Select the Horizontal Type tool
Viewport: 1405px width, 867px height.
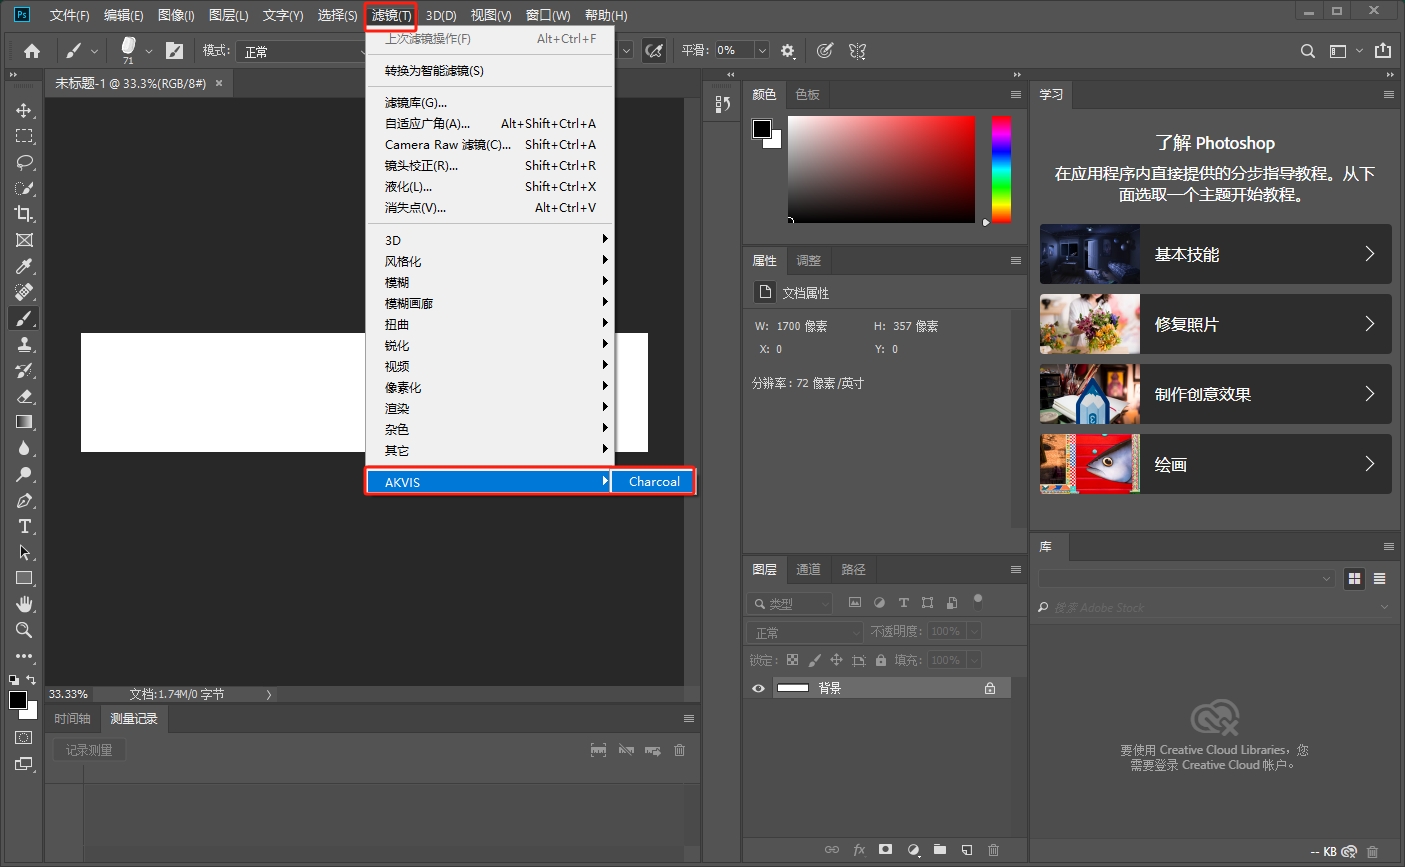pyautogui.click(x=24, y=526)
